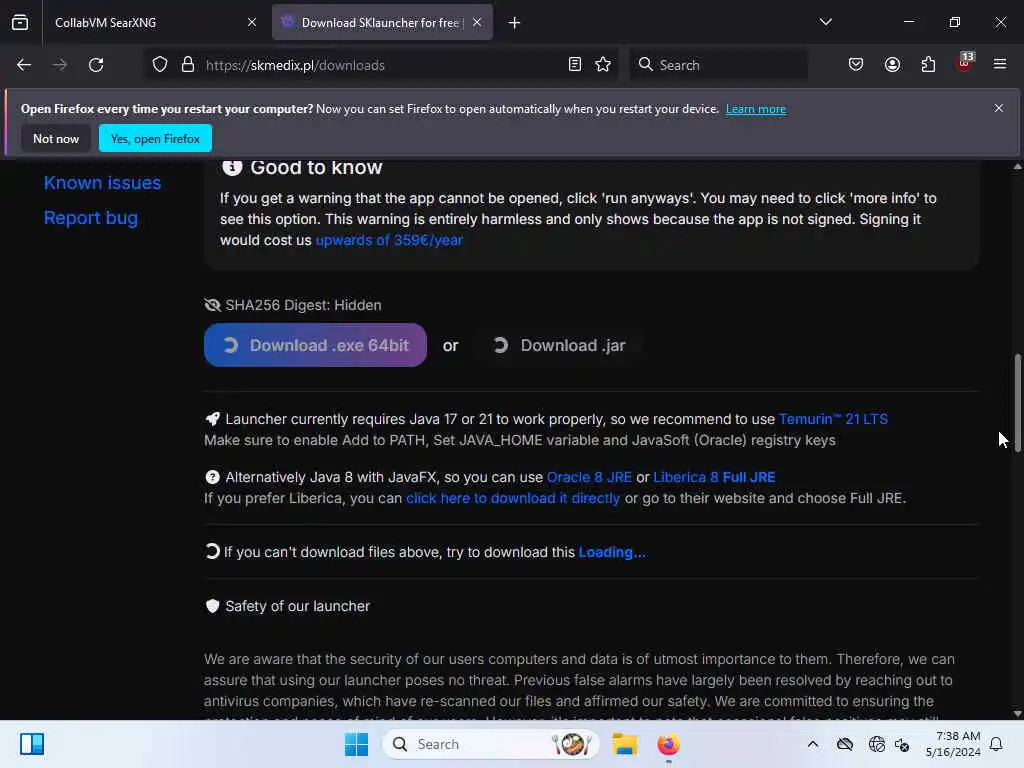Go back to the previous page
The width and height of the screenshot is (1024, 768).
click(x=24, y=65)
